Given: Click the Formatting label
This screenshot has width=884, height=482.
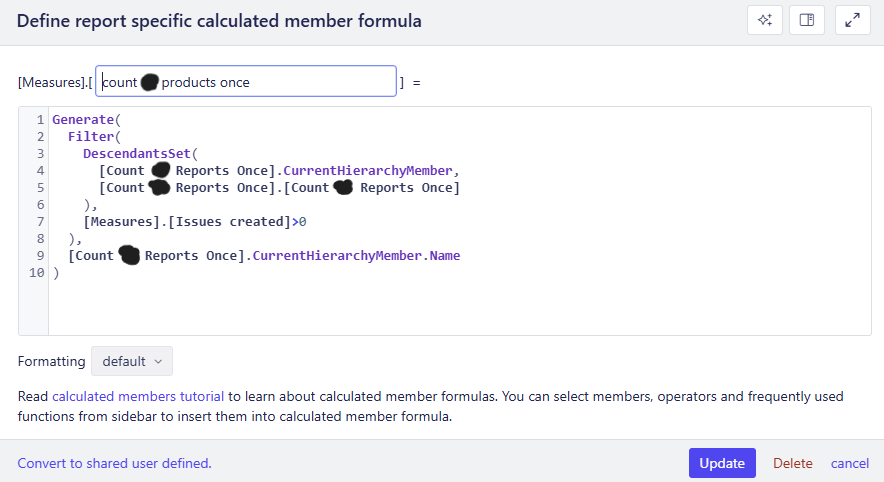Looking at the screenshot, I should pos(51,361).
